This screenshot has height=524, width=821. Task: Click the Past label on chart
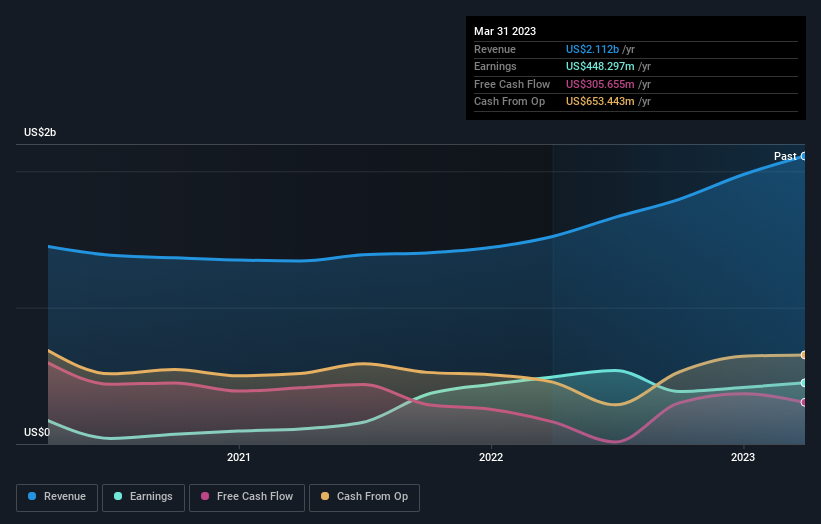point(785,156)
